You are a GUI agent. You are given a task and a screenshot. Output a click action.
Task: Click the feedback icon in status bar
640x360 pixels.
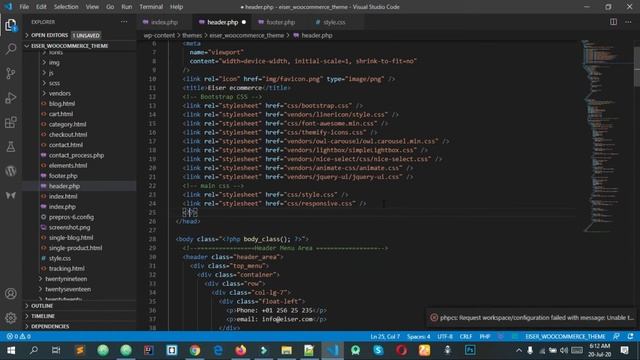coord(616,336)
